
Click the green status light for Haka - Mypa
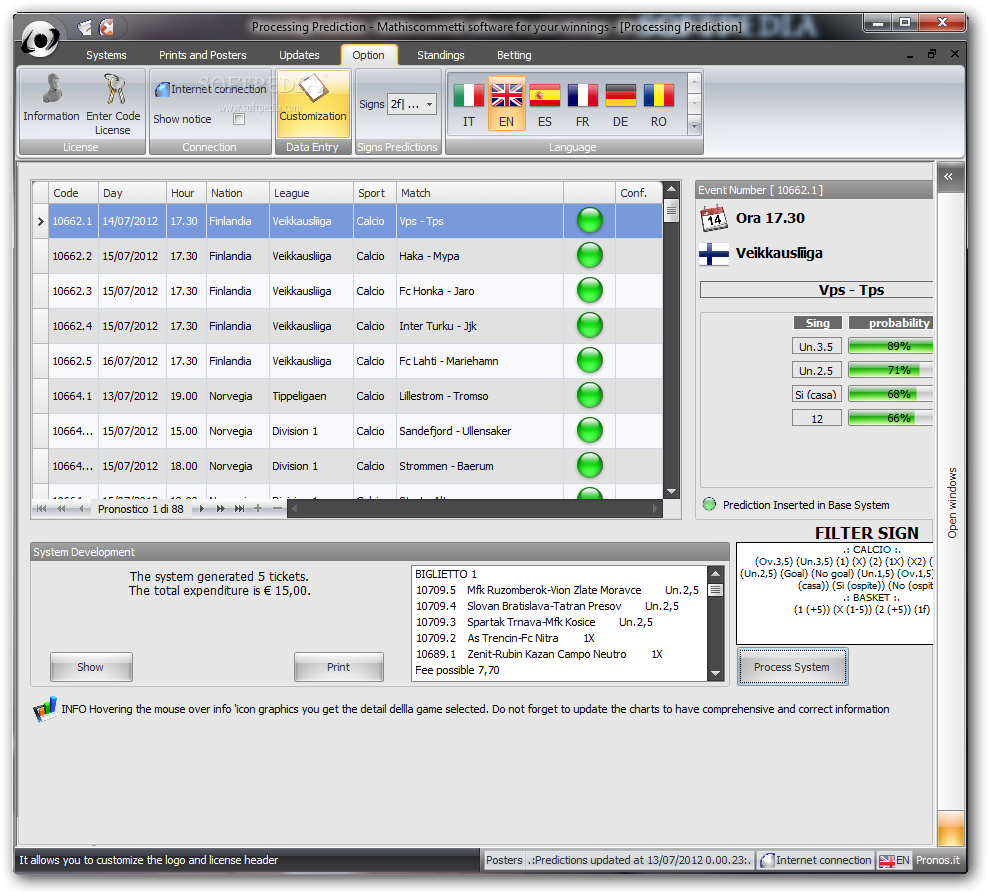(x=590, y=255)
